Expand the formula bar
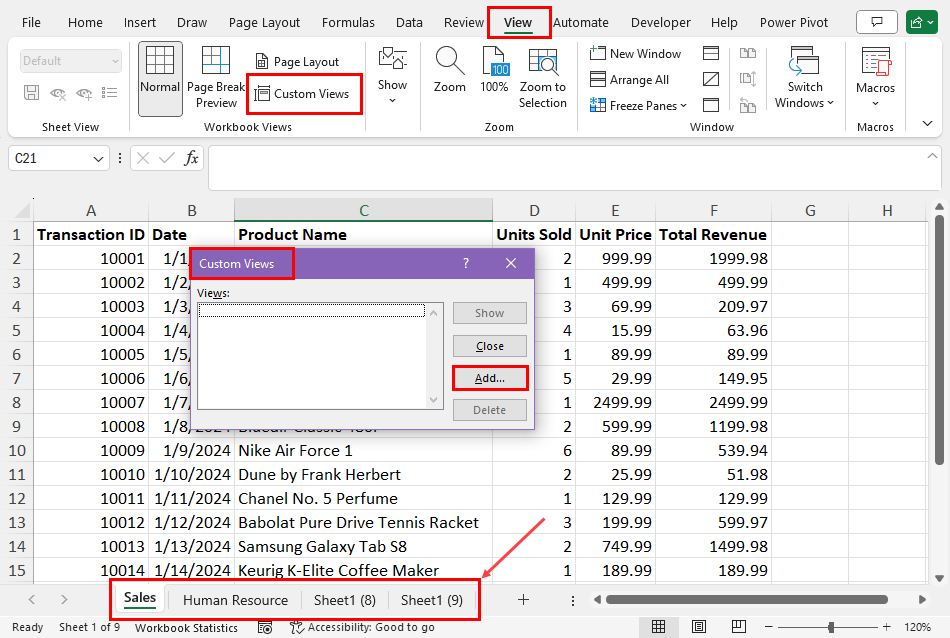Viewport: 950px width, 638px height. coord(932,156)
